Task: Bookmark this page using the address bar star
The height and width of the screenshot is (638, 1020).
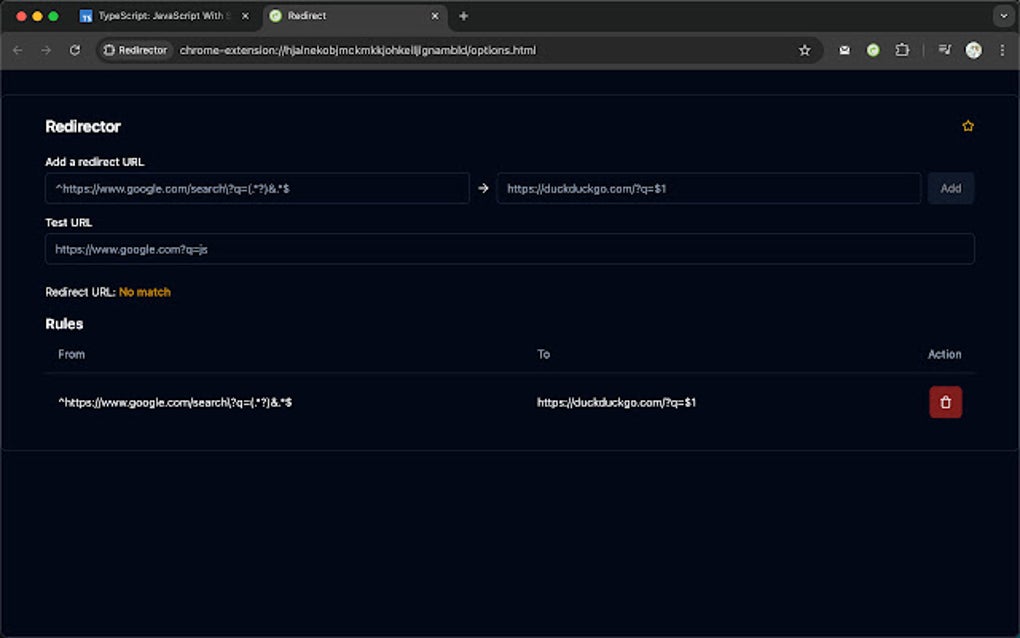Action: (805, 49)
